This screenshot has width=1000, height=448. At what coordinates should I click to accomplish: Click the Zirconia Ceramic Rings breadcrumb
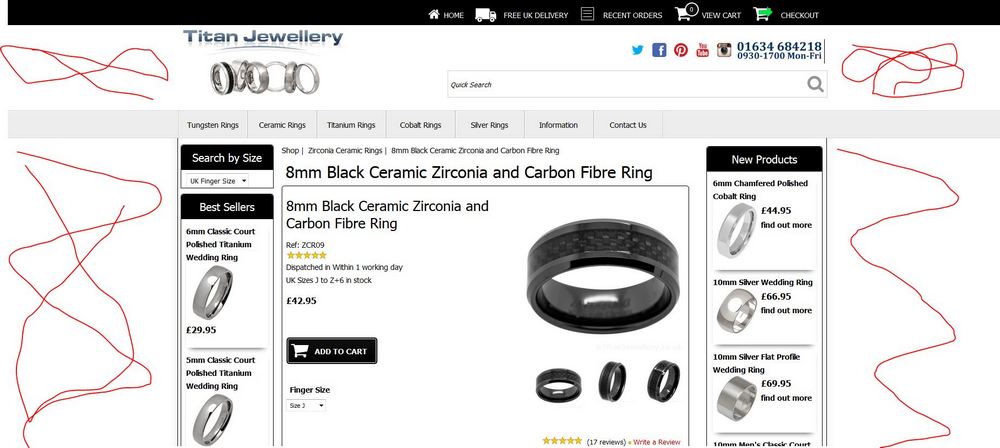click(345, 151)
